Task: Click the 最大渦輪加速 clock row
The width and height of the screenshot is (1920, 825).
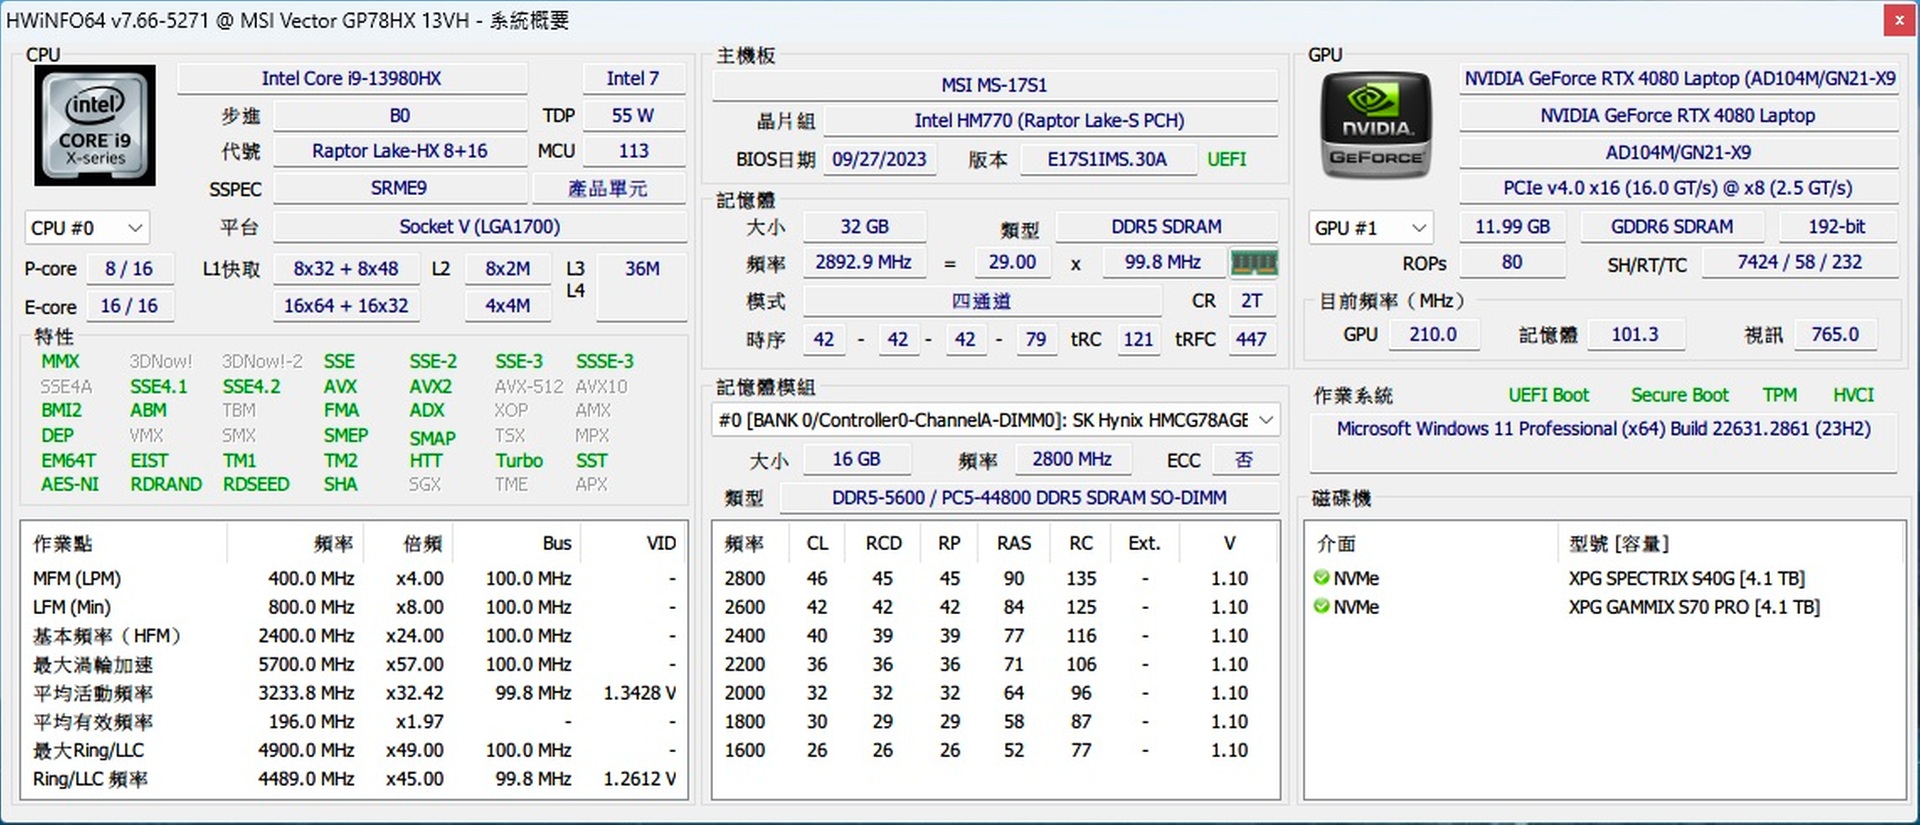Action: 355,665
